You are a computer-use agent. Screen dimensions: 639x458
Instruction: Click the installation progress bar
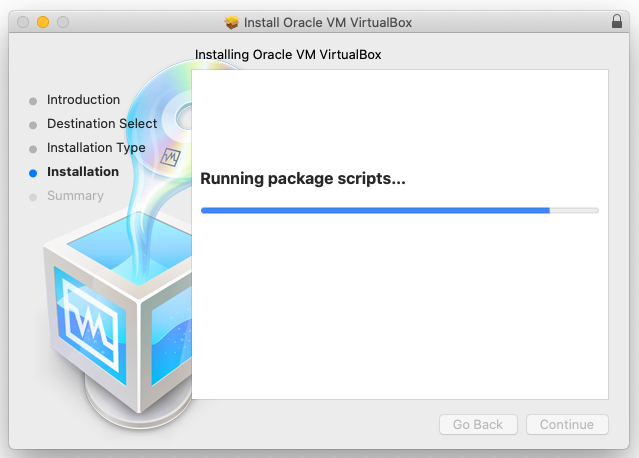tap(399, 210)
